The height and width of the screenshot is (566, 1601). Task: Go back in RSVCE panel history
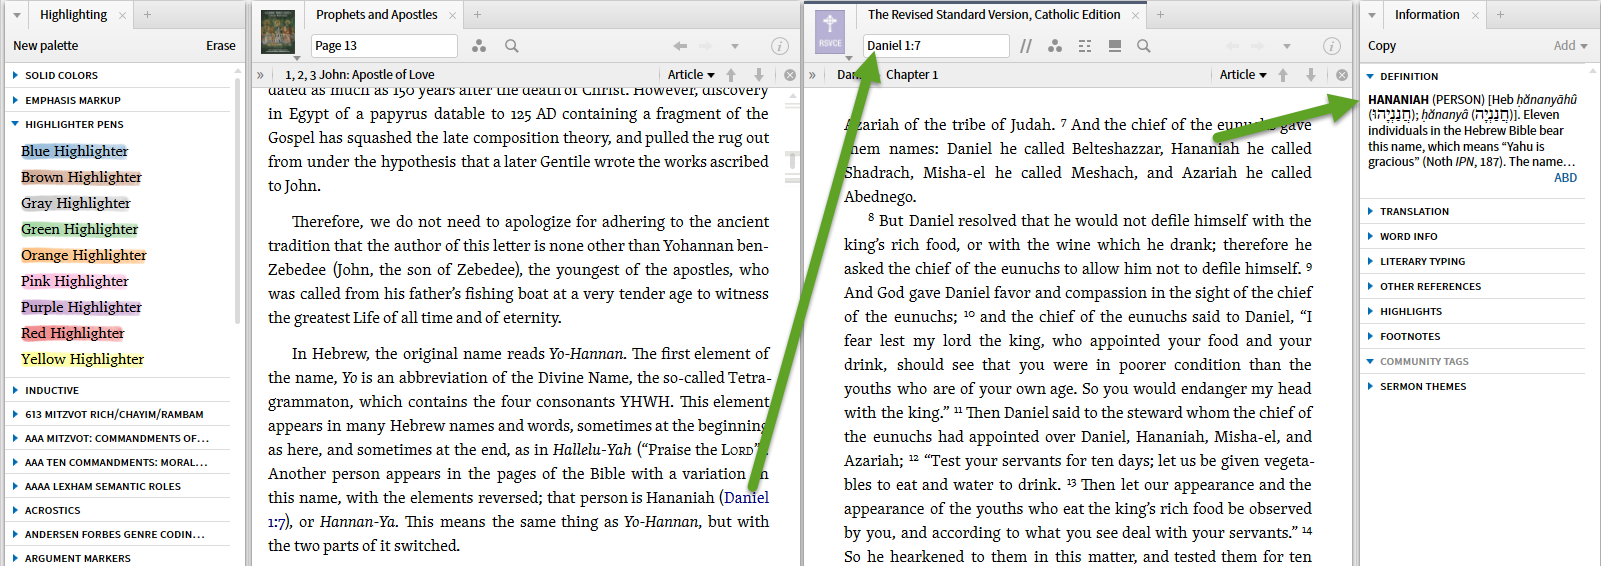(x=1232, y=46)
